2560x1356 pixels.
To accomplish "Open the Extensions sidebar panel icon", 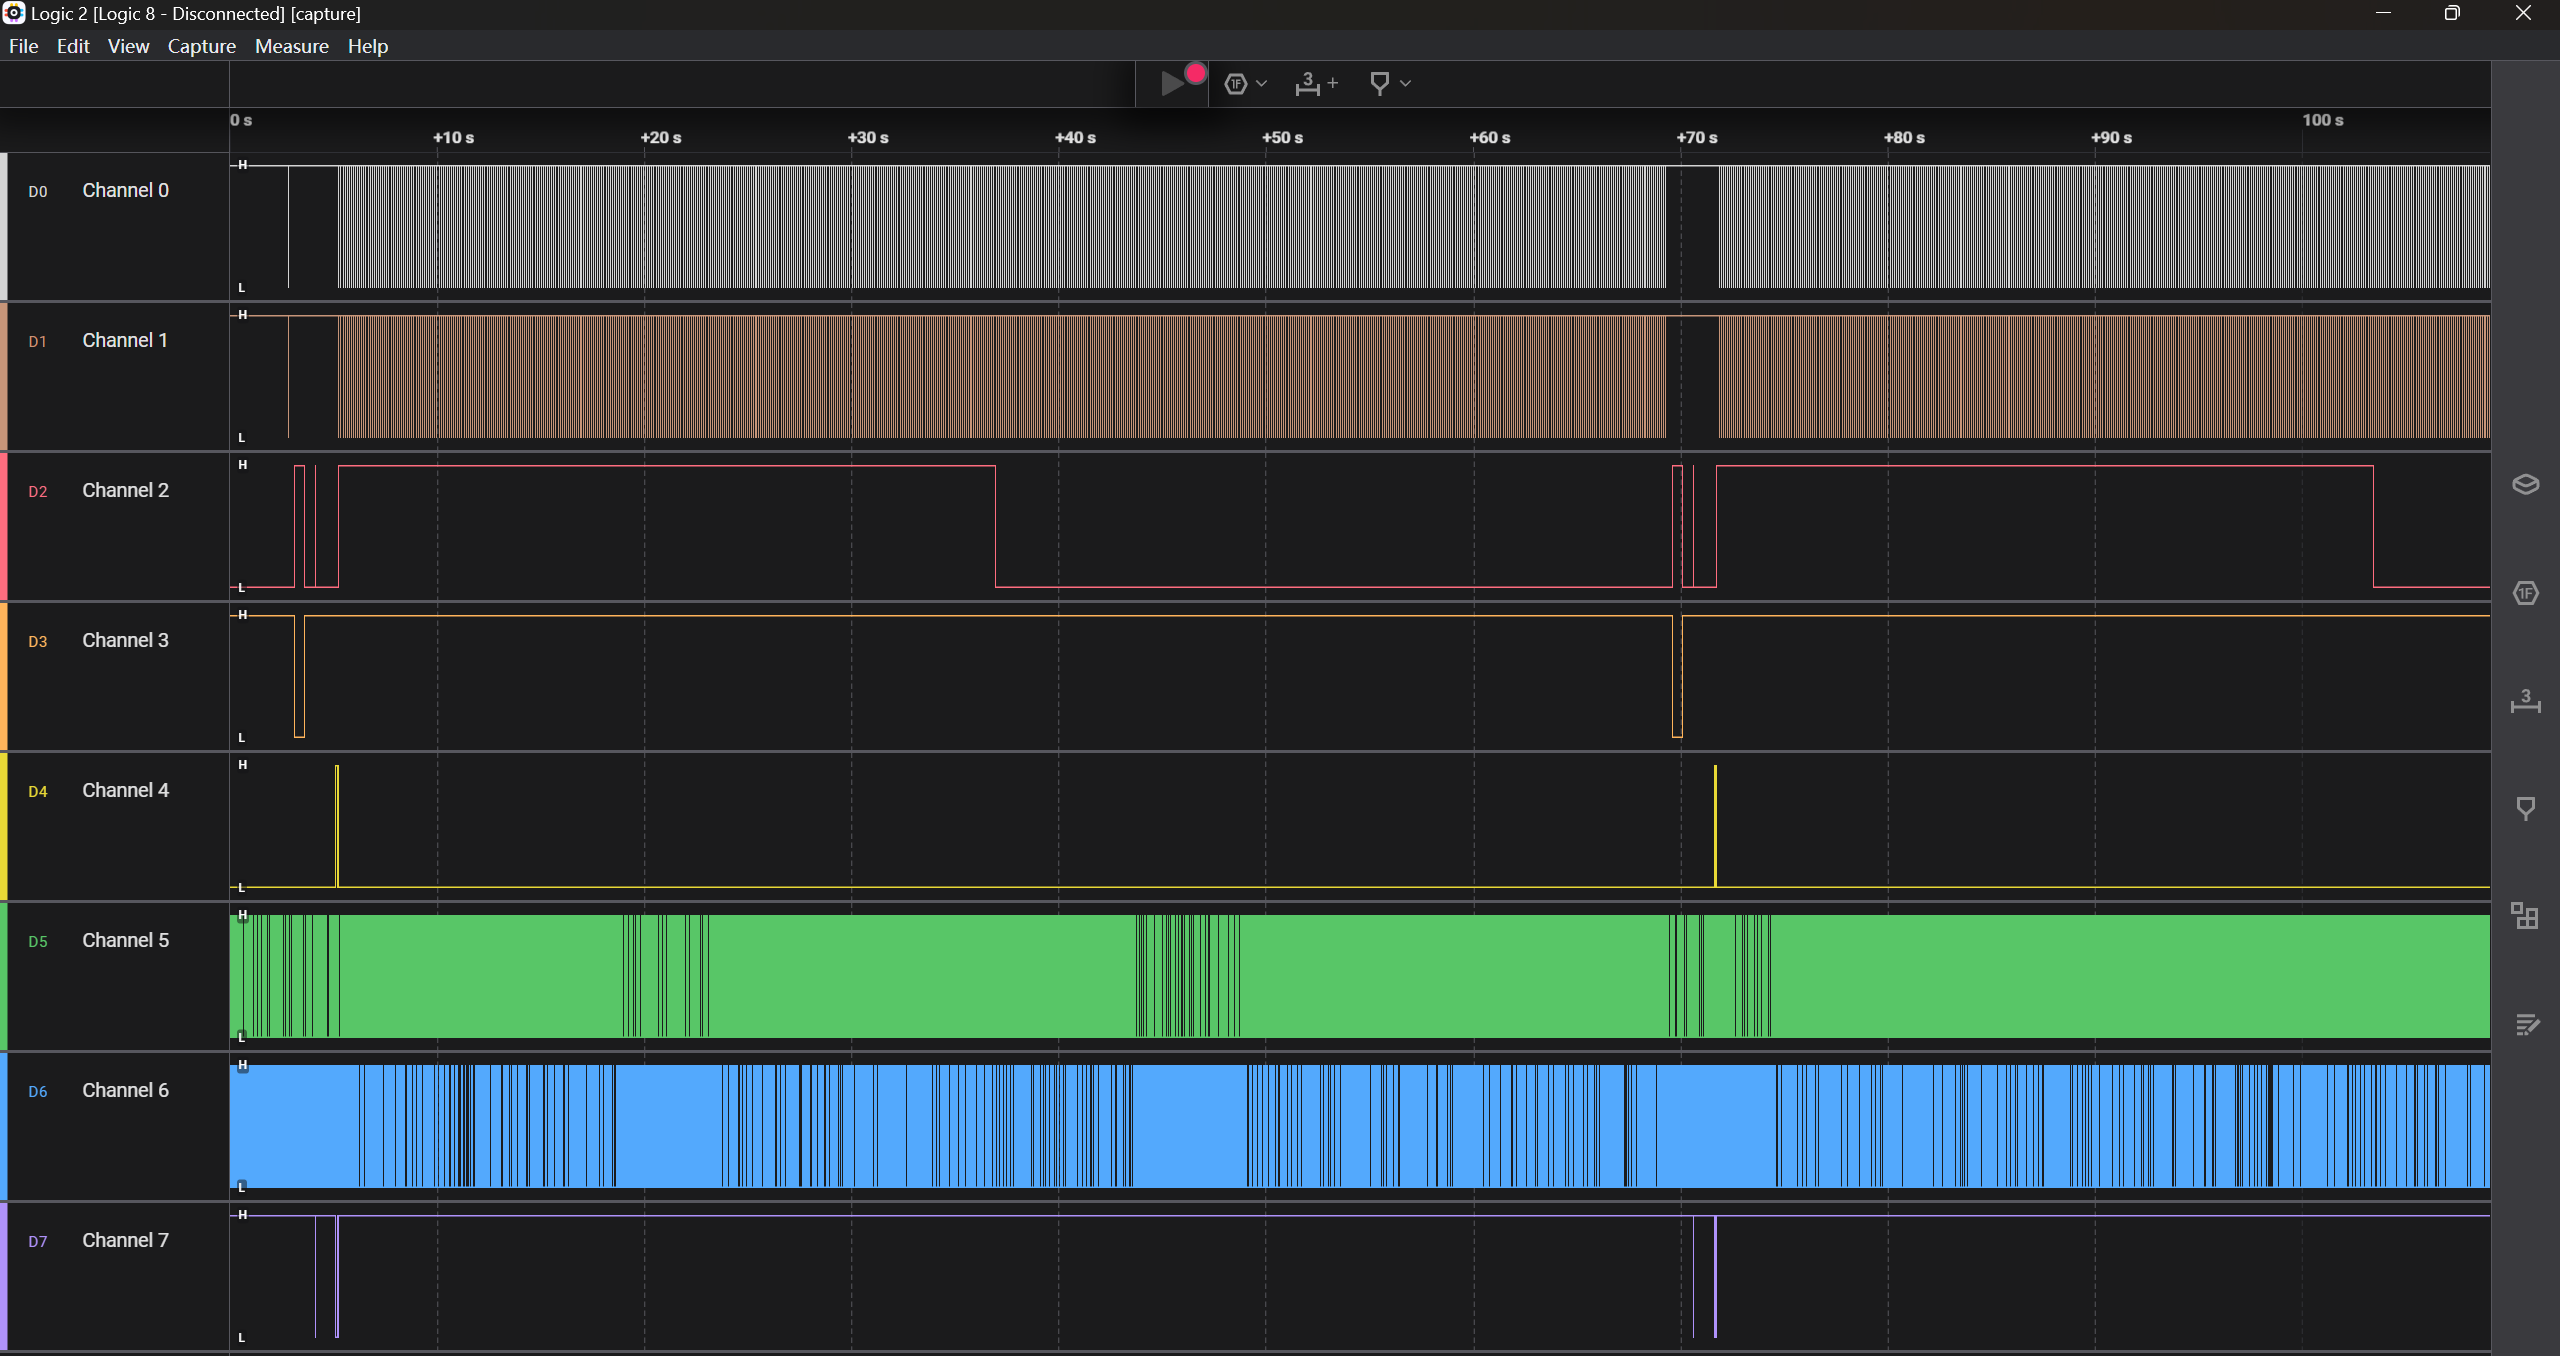I will point(2525,916).
